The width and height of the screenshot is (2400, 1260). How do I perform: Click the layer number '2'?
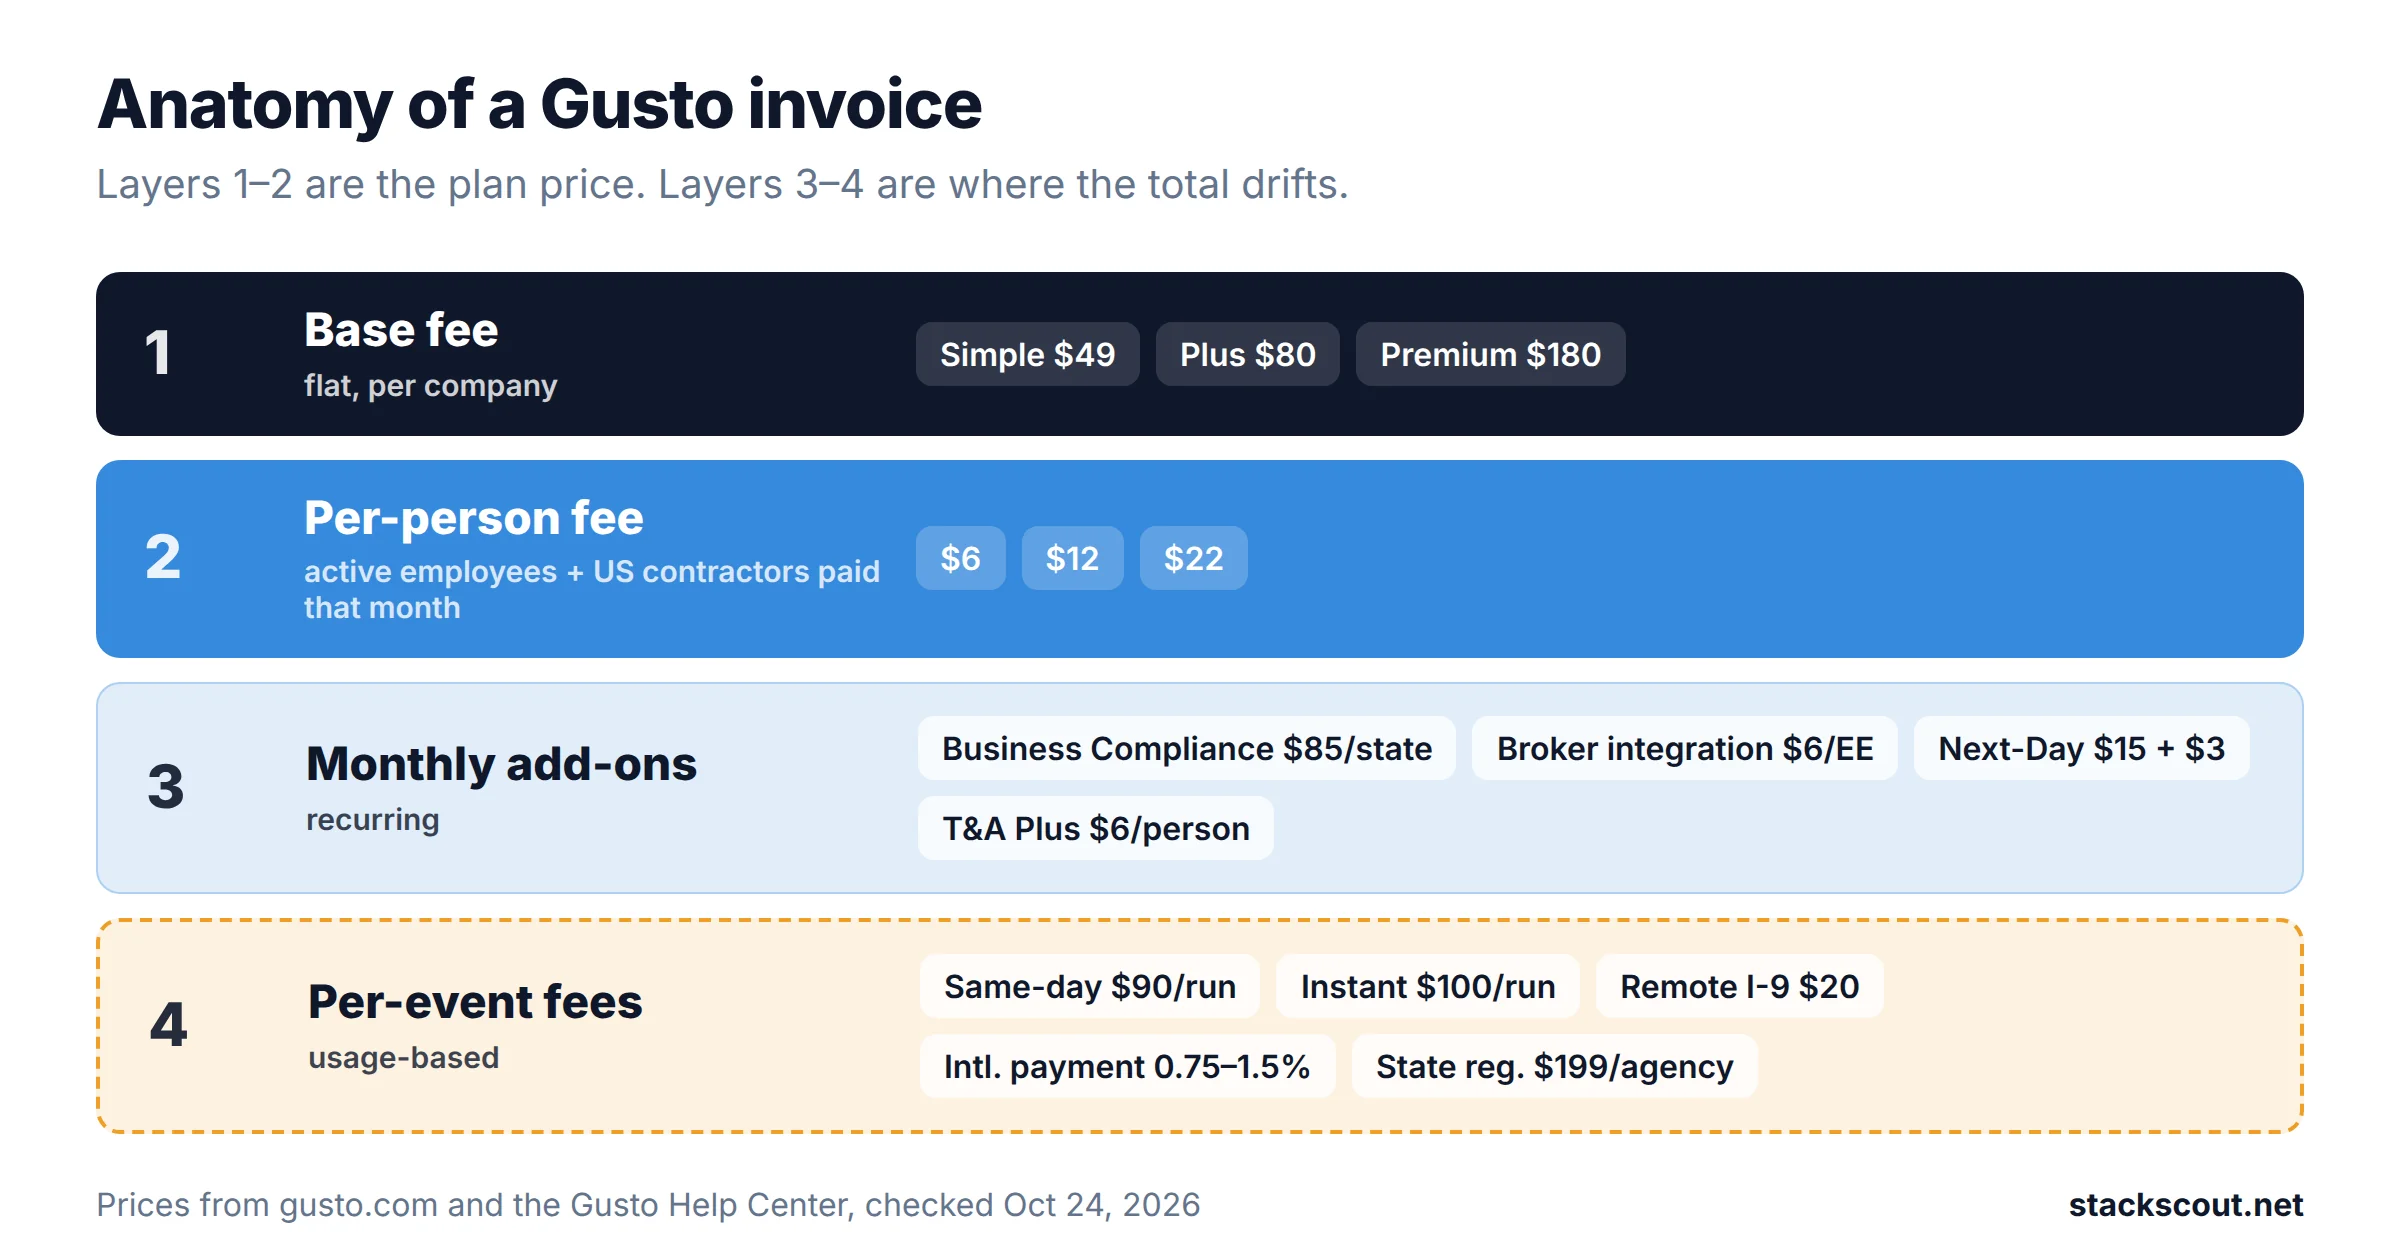[163, 557]
